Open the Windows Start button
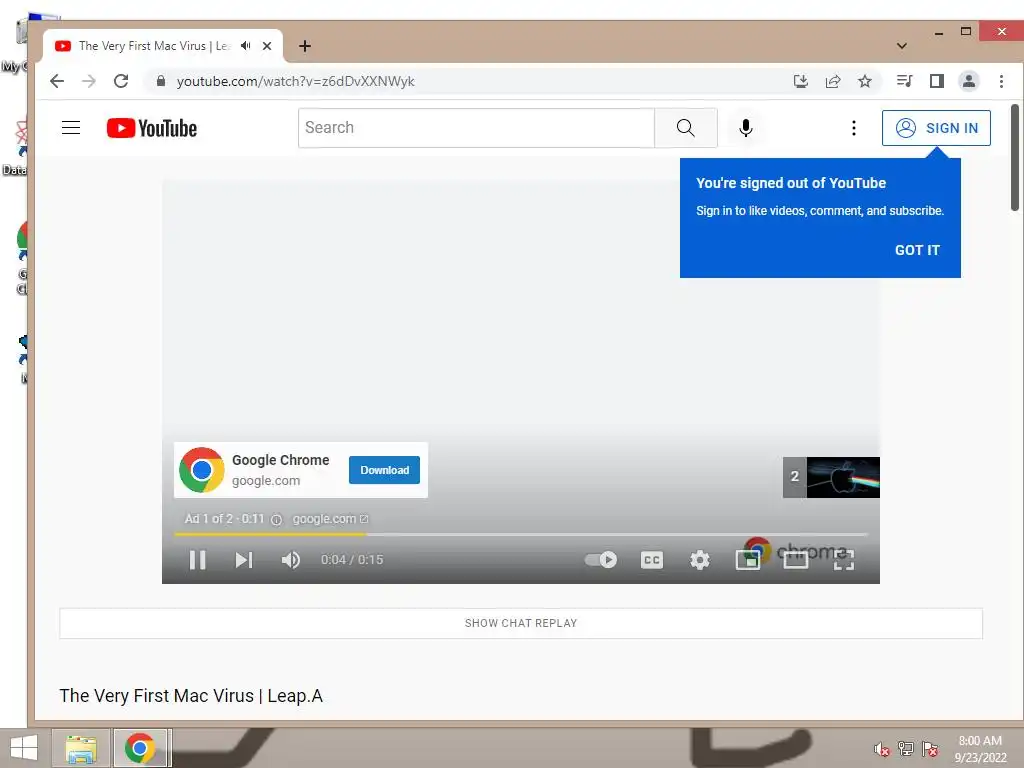The height and width of the screenshot is (768, 1024). tap(24, 748)
